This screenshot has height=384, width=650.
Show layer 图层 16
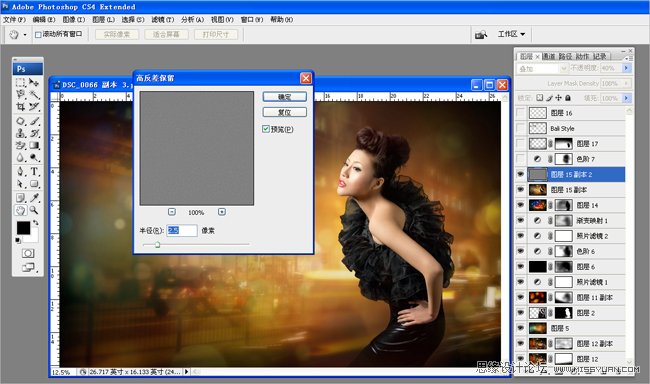coord(520,113)
